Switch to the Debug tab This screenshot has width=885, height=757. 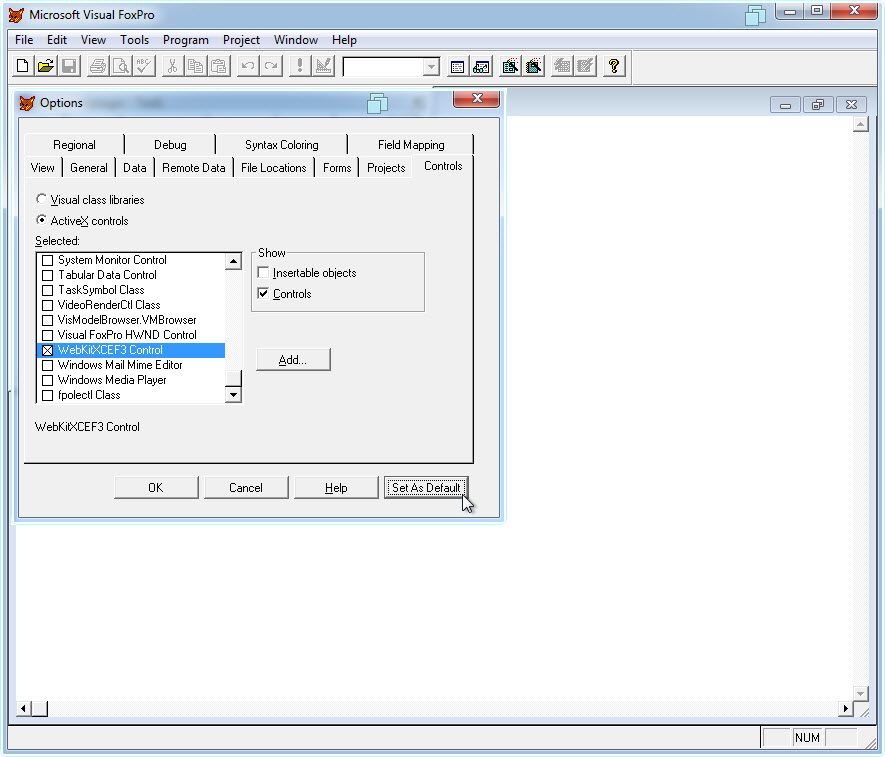[x=170, y=145]
